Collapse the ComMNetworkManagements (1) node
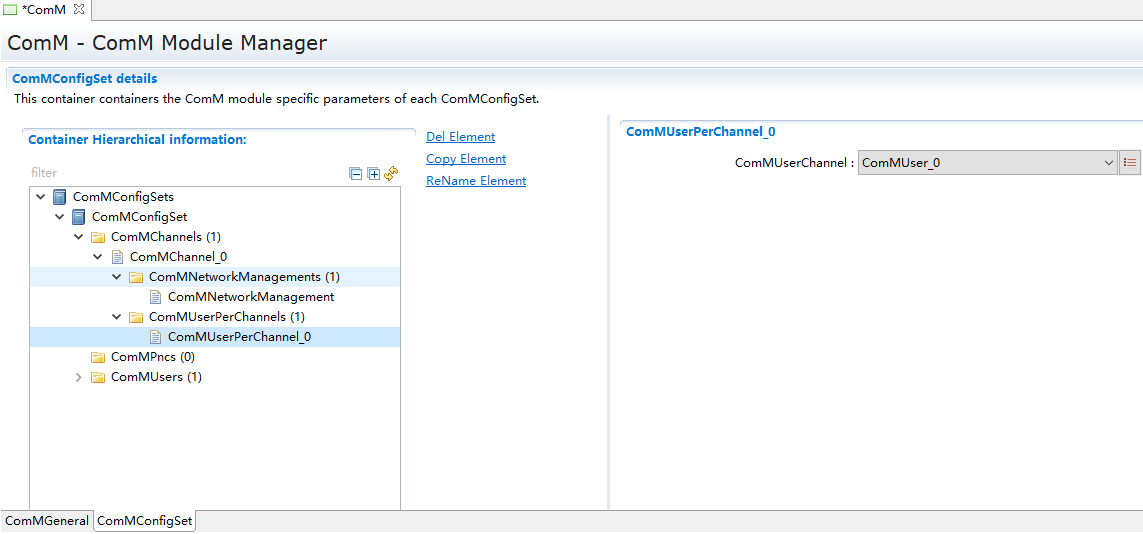1143x534 pixels. 117,277
